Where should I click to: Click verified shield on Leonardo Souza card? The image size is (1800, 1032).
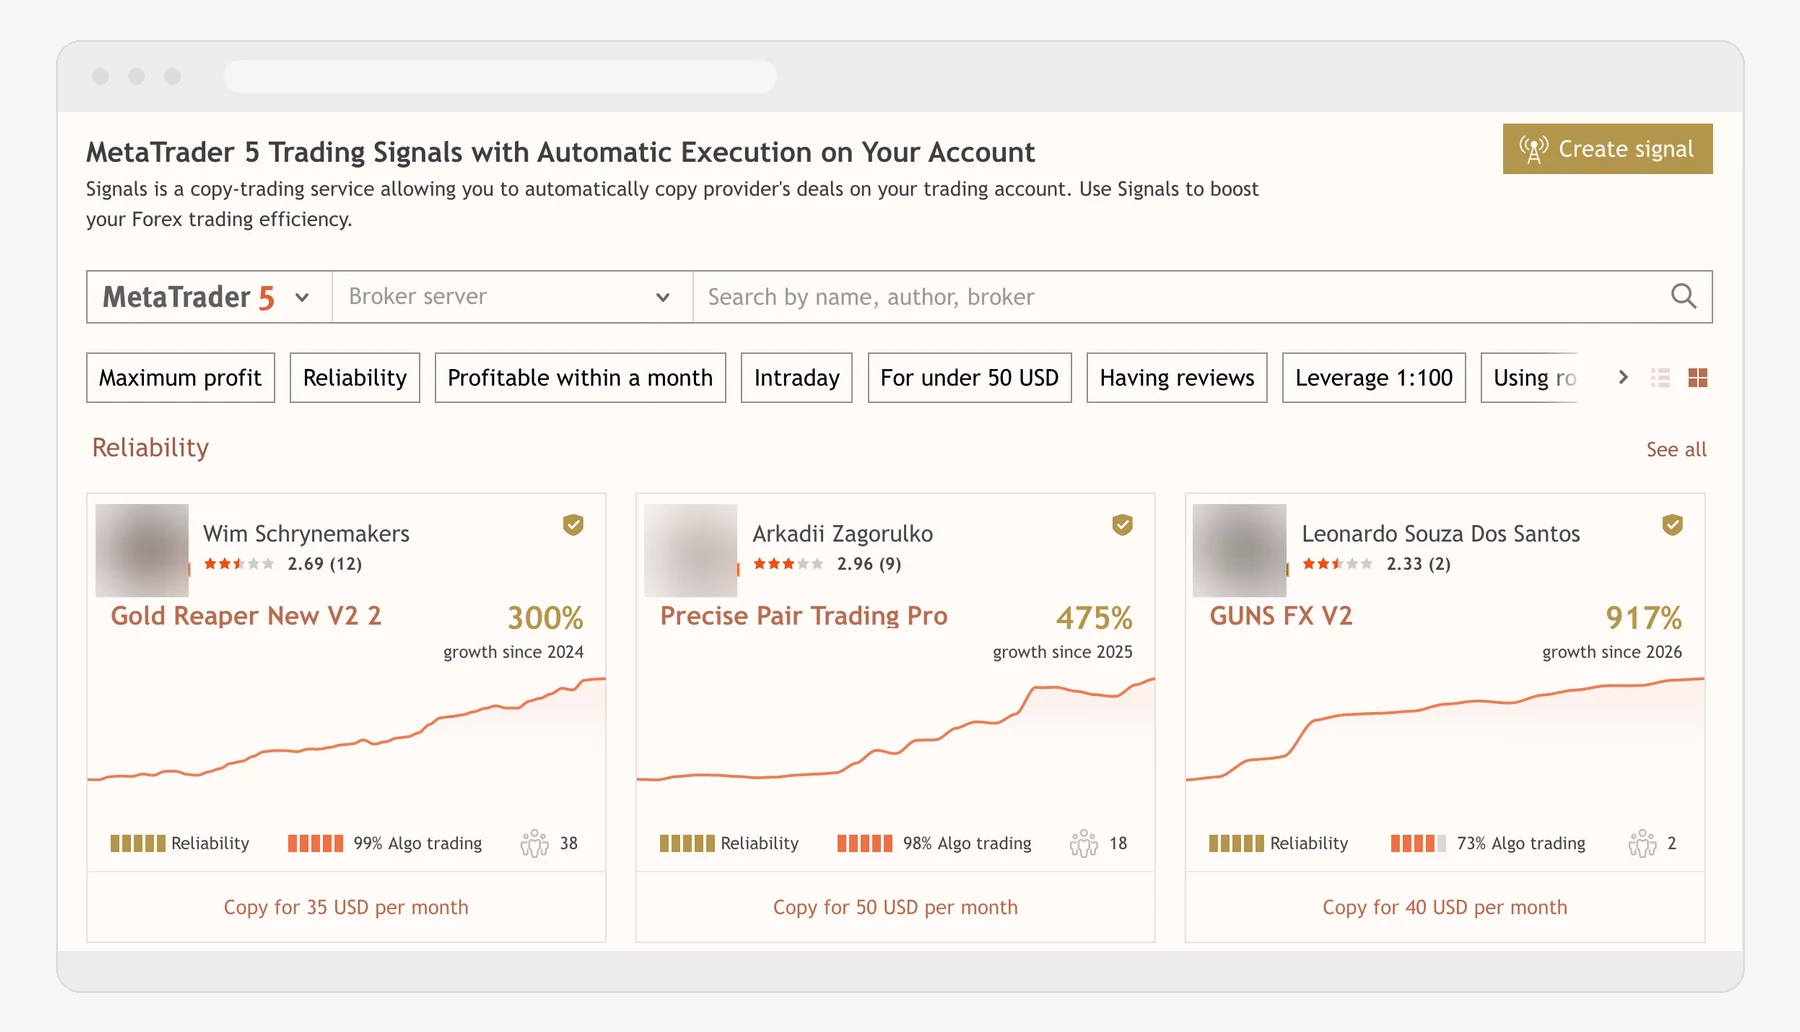pos(1672,525)
